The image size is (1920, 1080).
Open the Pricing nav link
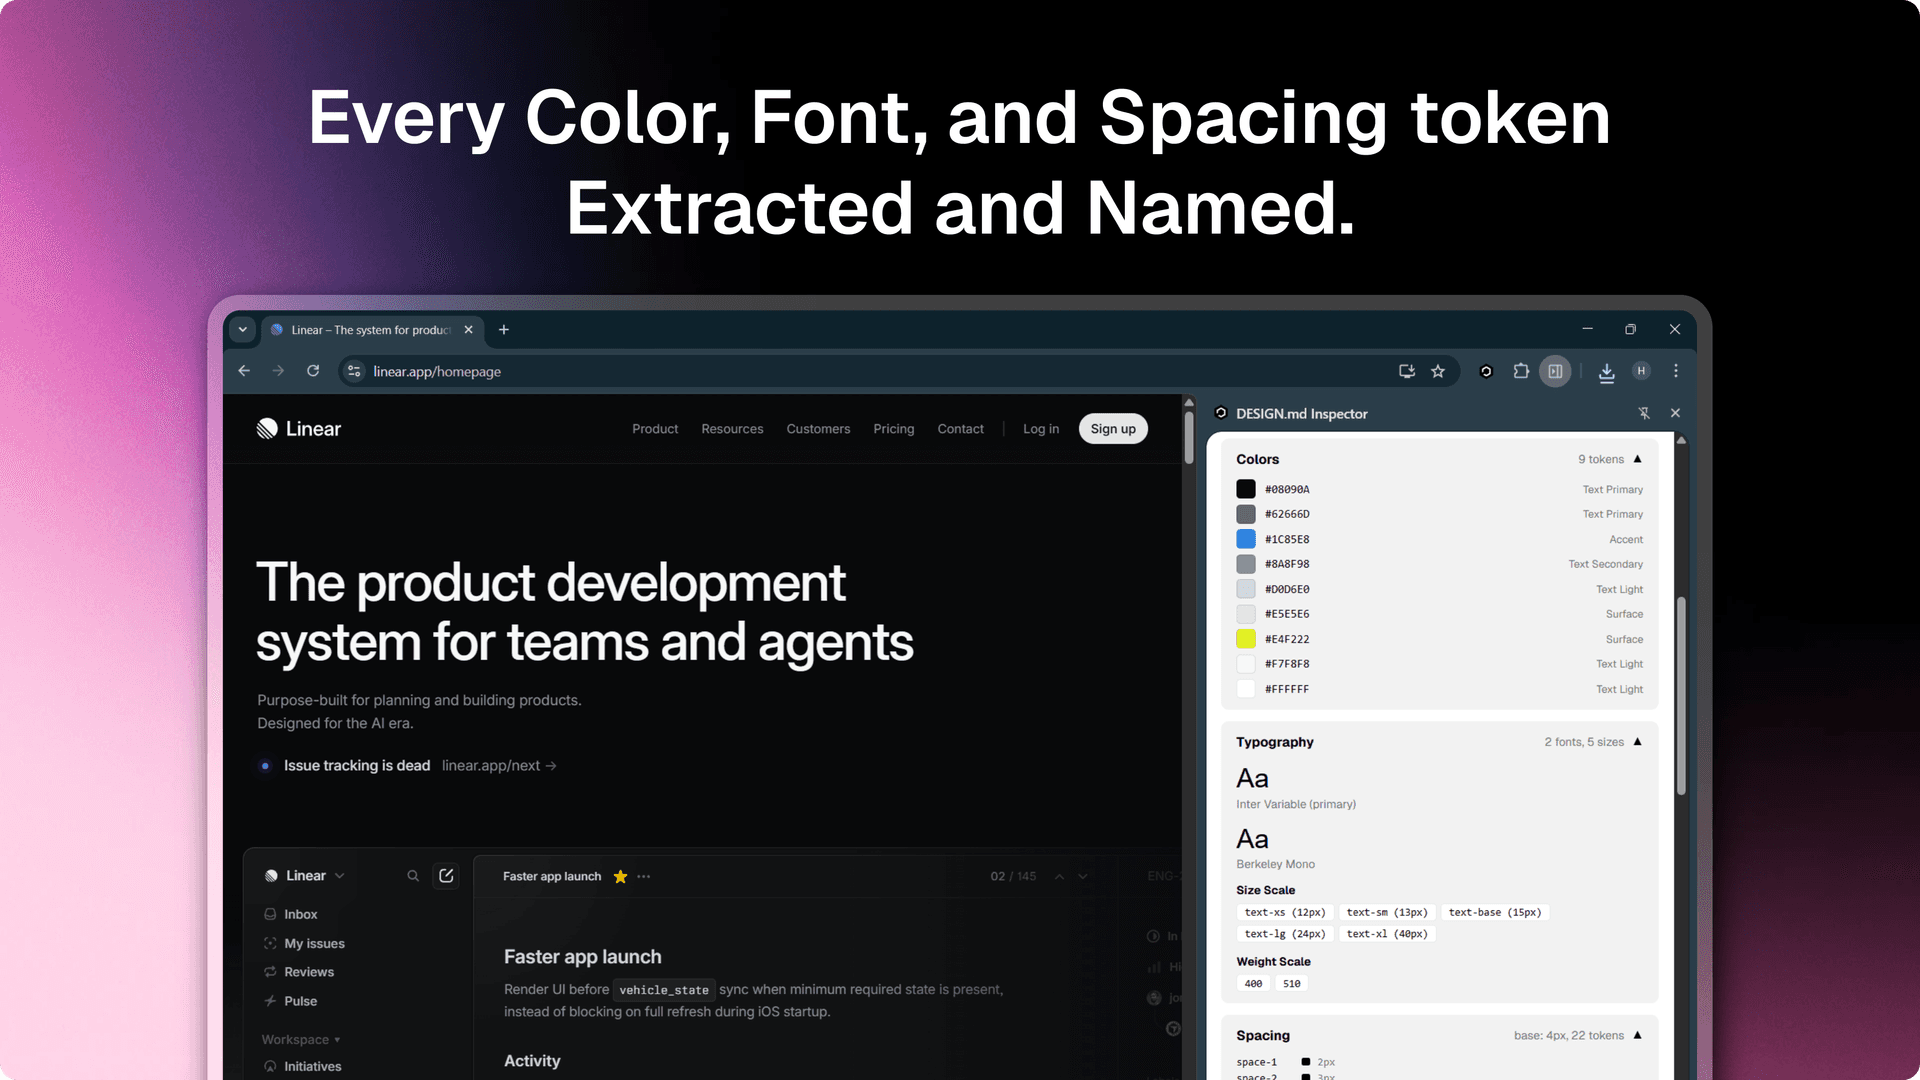(x=894, y=429)
